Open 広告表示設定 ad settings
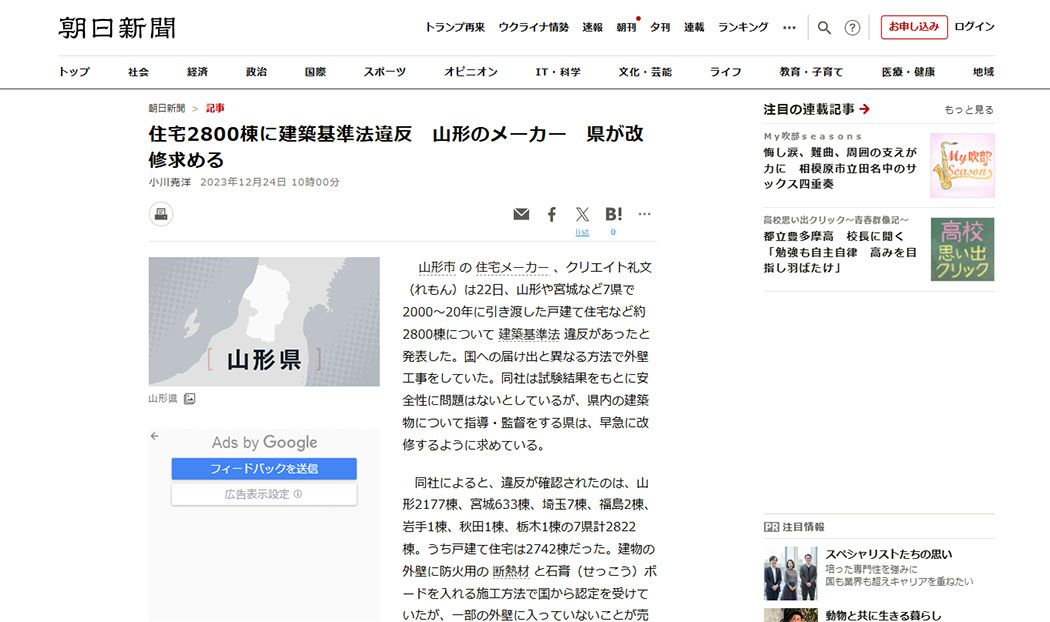Screen dimensions: 1050x622 pos(264,494)
